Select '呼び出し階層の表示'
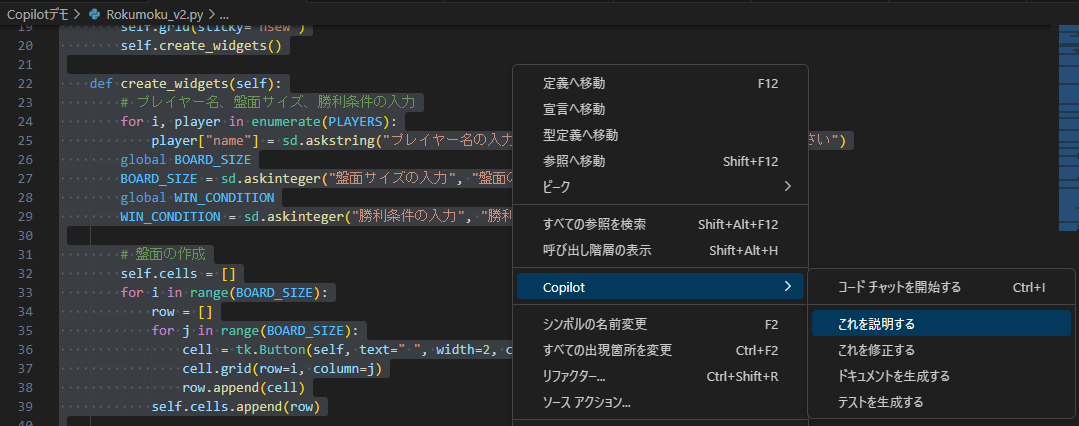The image size is (1079, 426). (x=597, y=251)
